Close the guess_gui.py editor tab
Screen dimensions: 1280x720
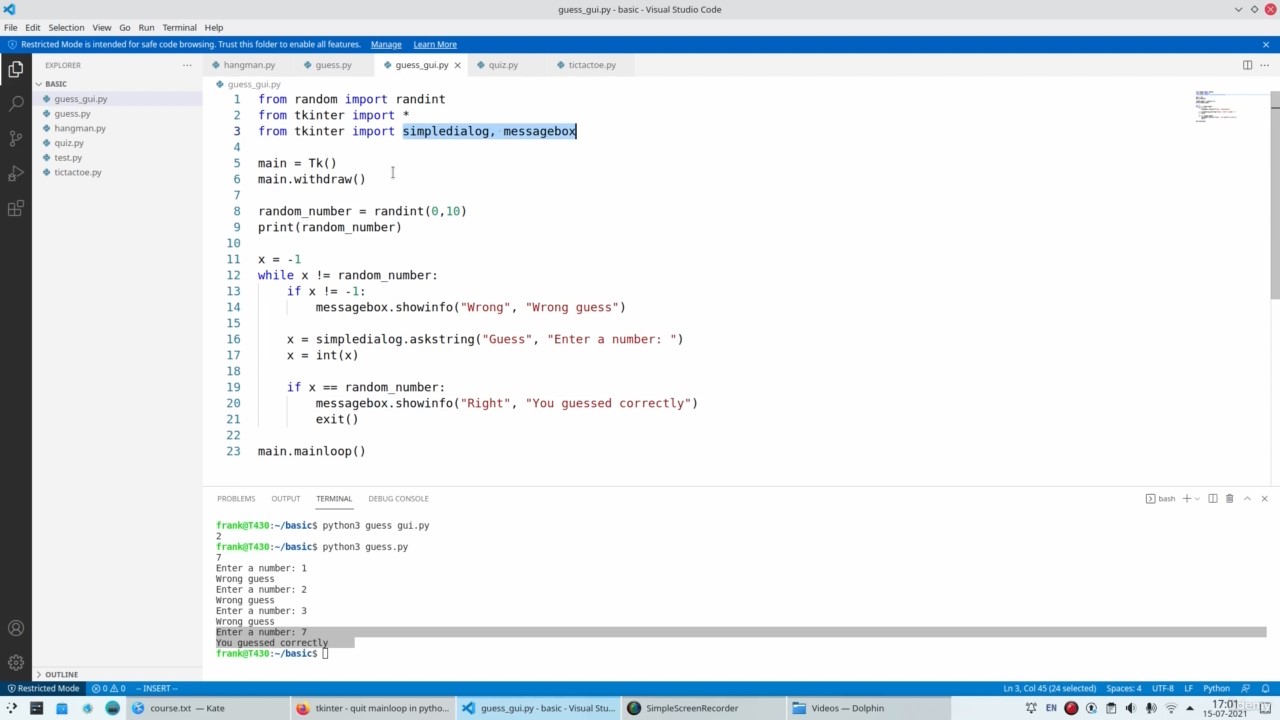point(458,65)
